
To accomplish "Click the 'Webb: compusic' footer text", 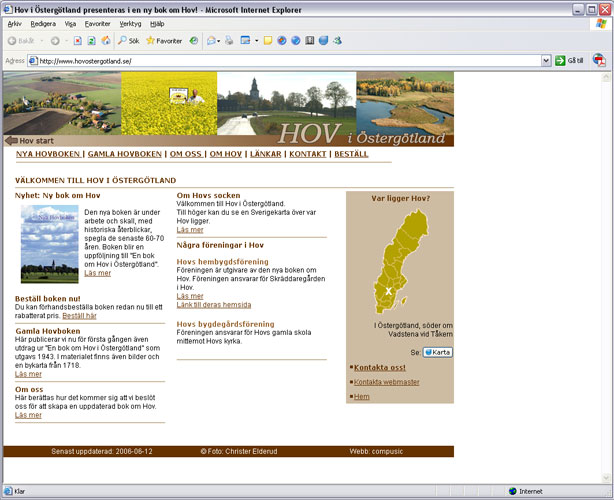I will click(x=376, y=451).
